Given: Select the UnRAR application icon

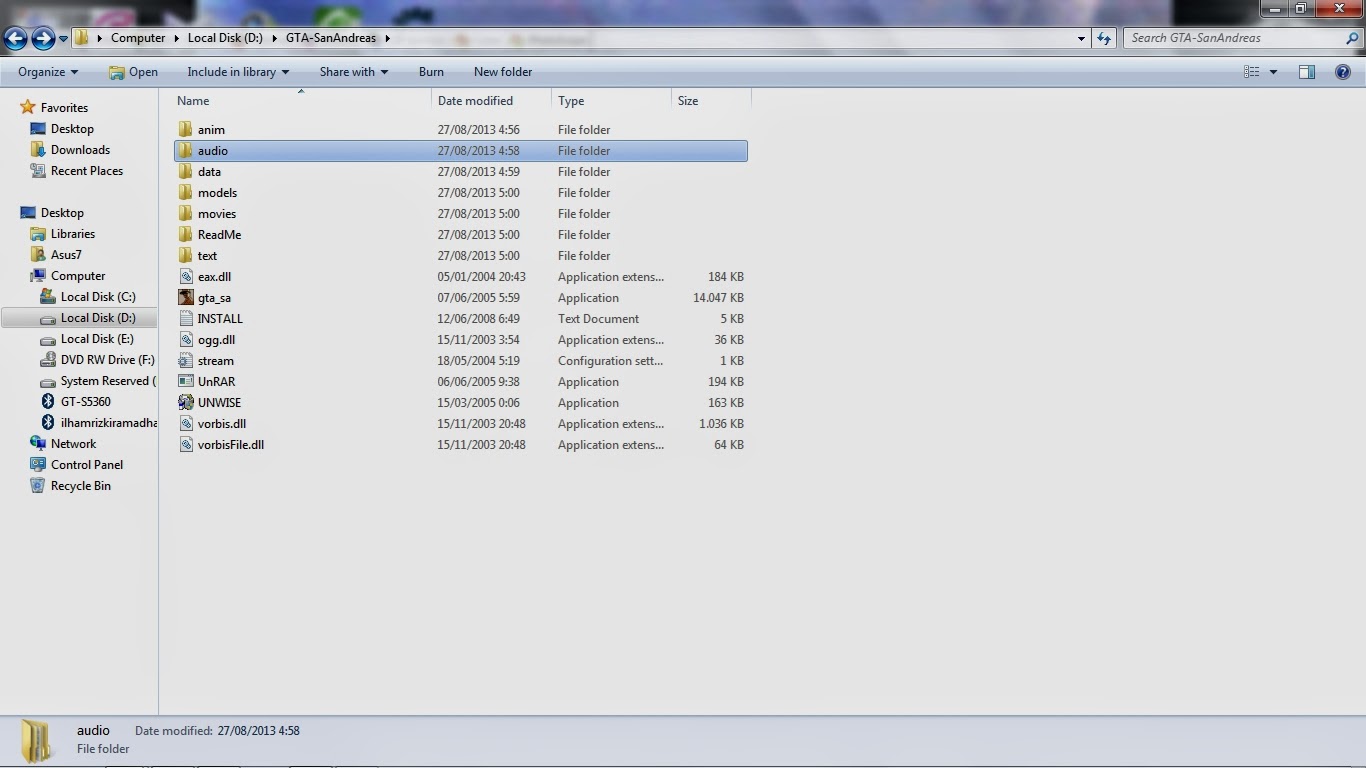Looking at the screenshot, I should 186,382.
